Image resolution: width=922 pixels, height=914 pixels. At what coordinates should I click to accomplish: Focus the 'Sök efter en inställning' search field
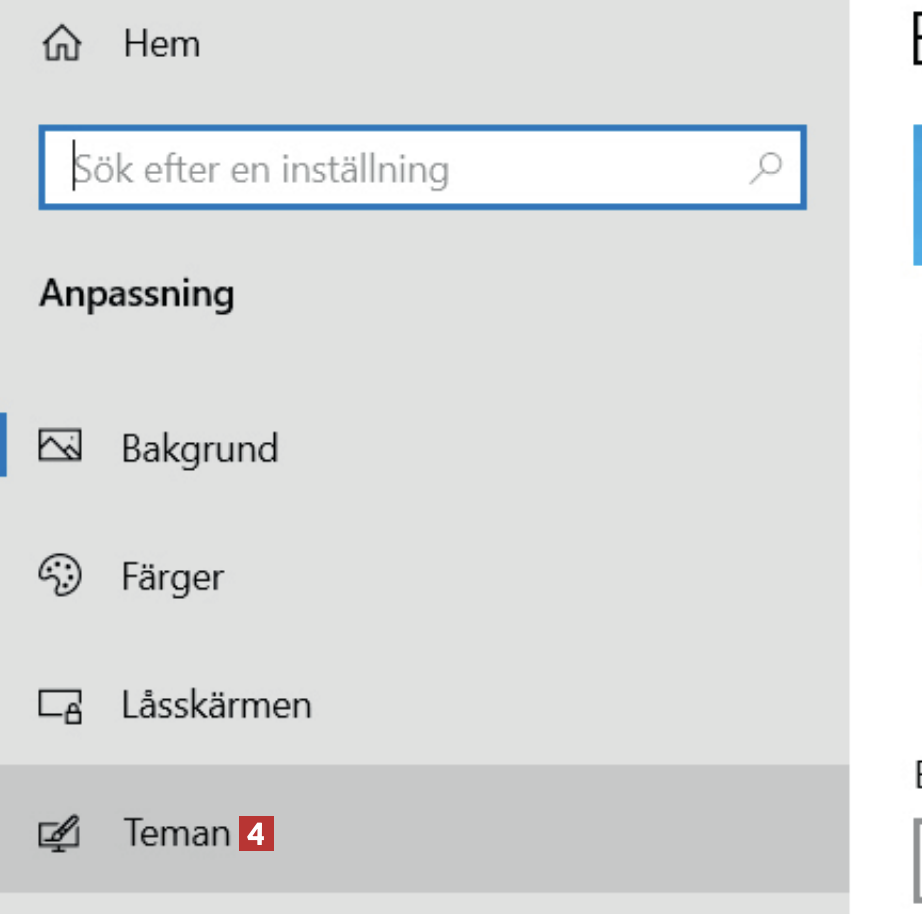point(400,168)
